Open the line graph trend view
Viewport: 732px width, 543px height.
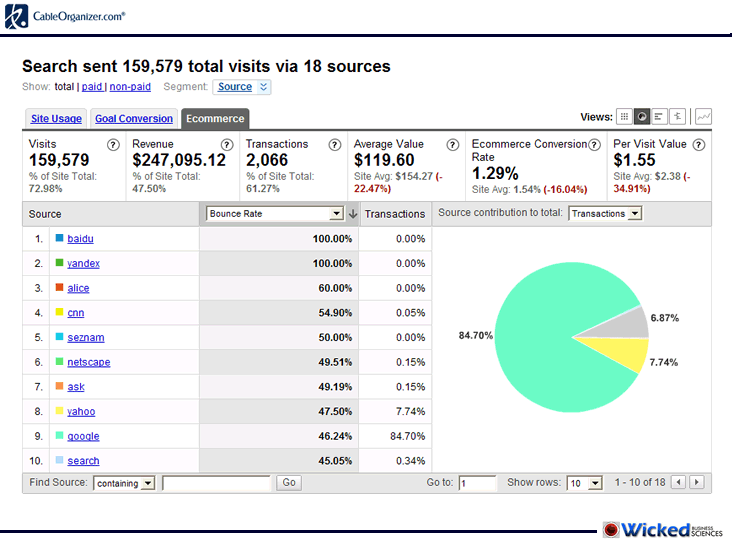pos(703,117)
